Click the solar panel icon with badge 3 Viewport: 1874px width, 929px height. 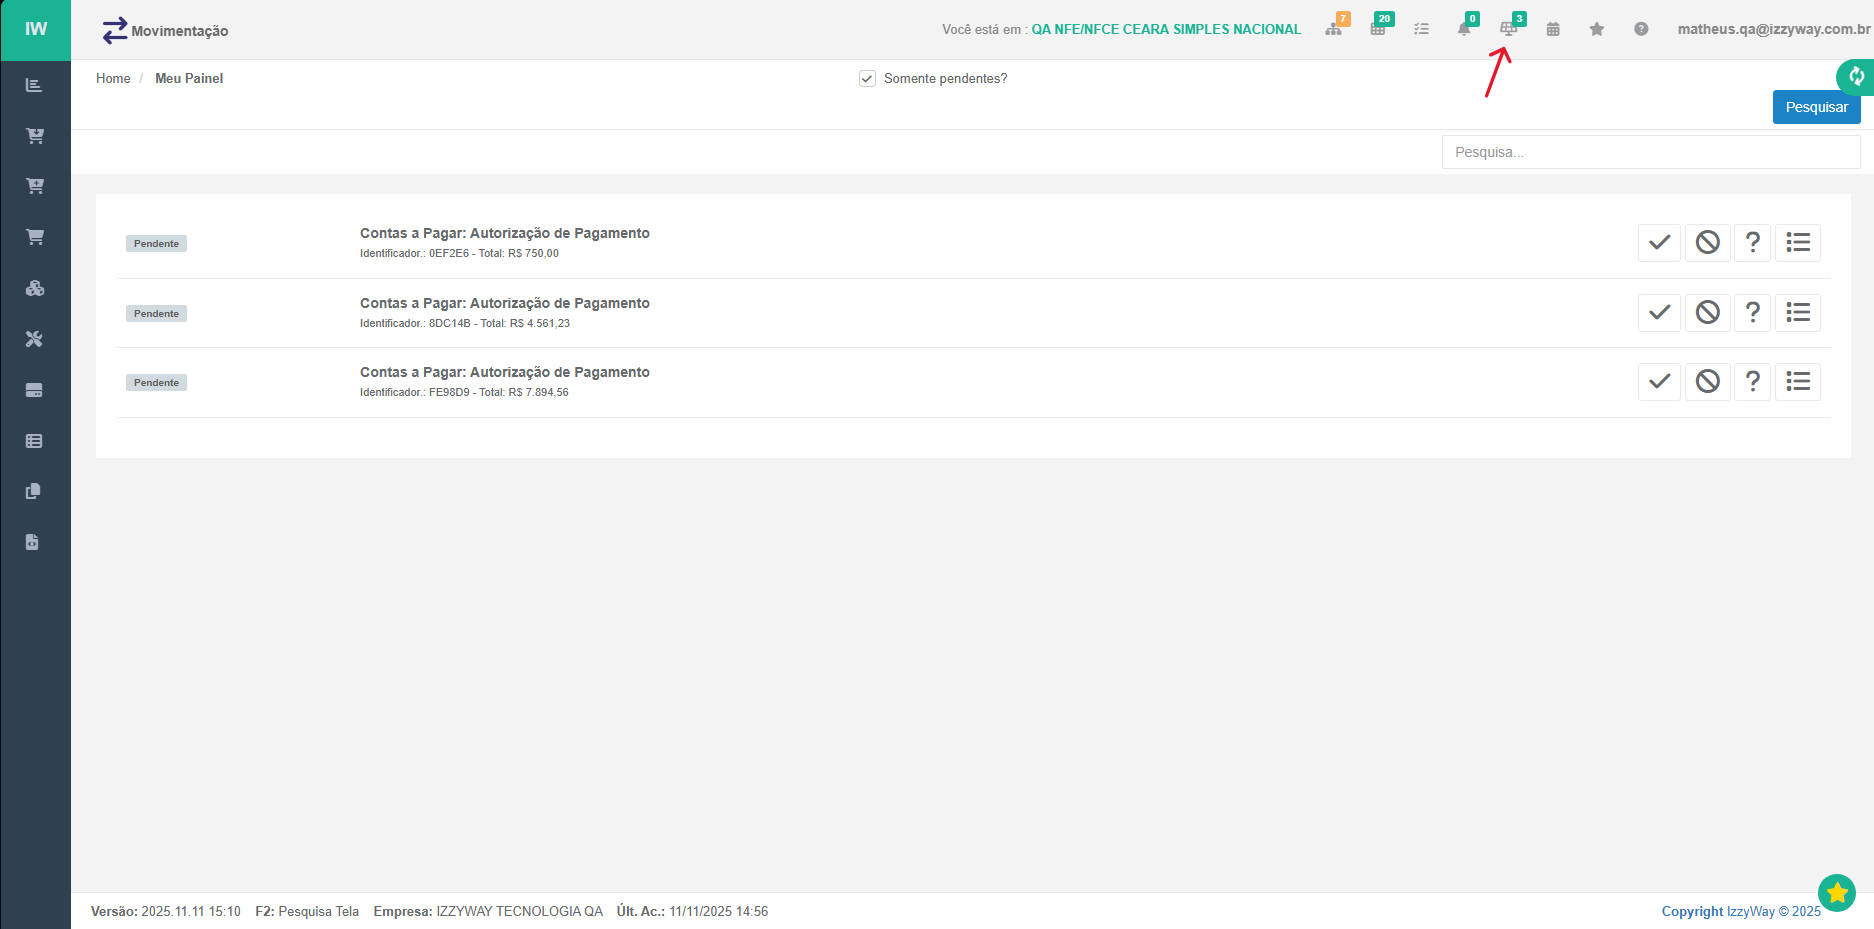(1508, 29)
